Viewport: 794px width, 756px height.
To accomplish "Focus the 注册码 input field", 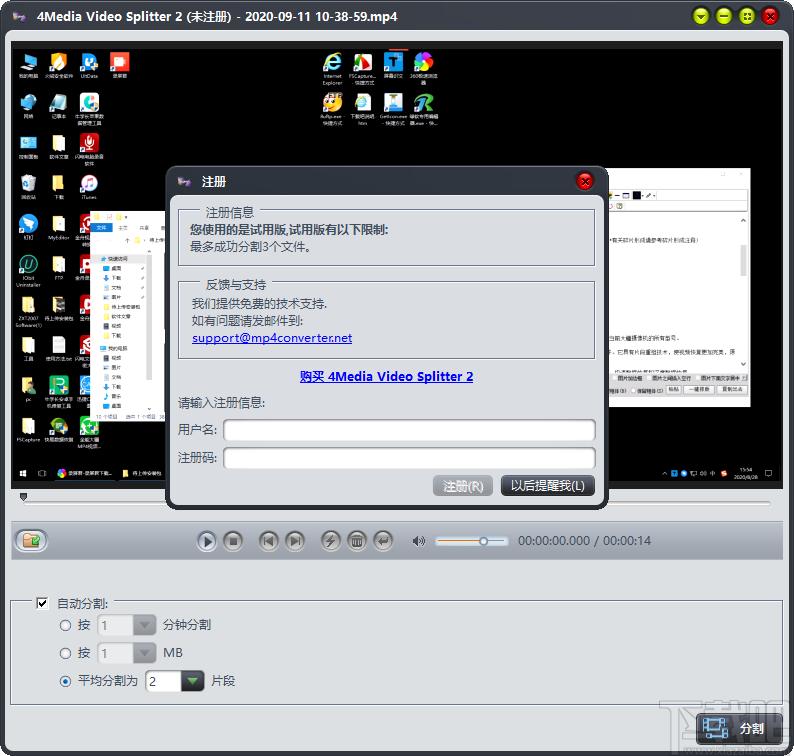I will [409, 458].
